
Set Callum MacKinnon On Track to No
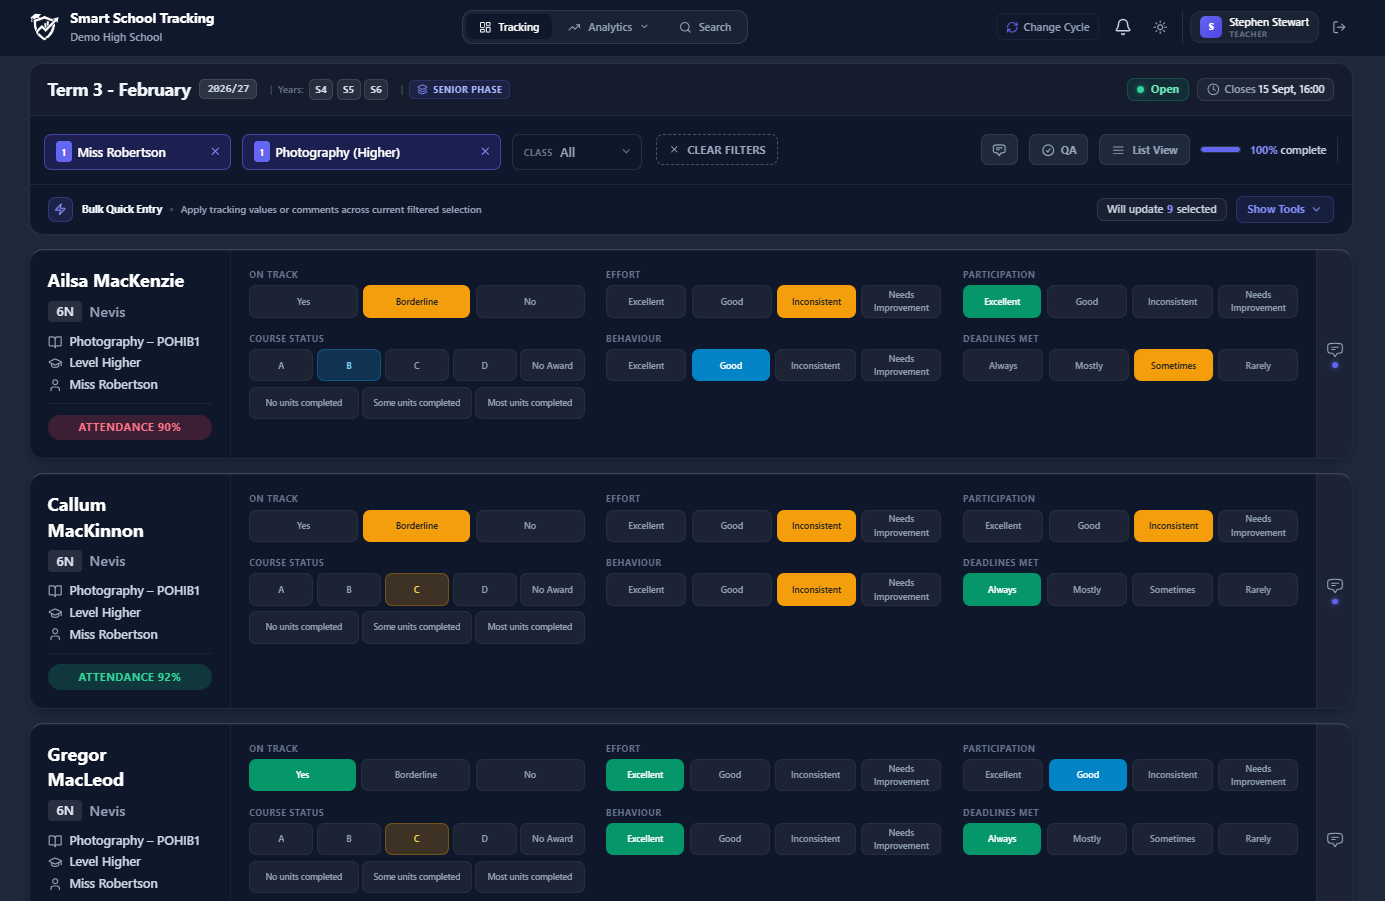(530, 526)
